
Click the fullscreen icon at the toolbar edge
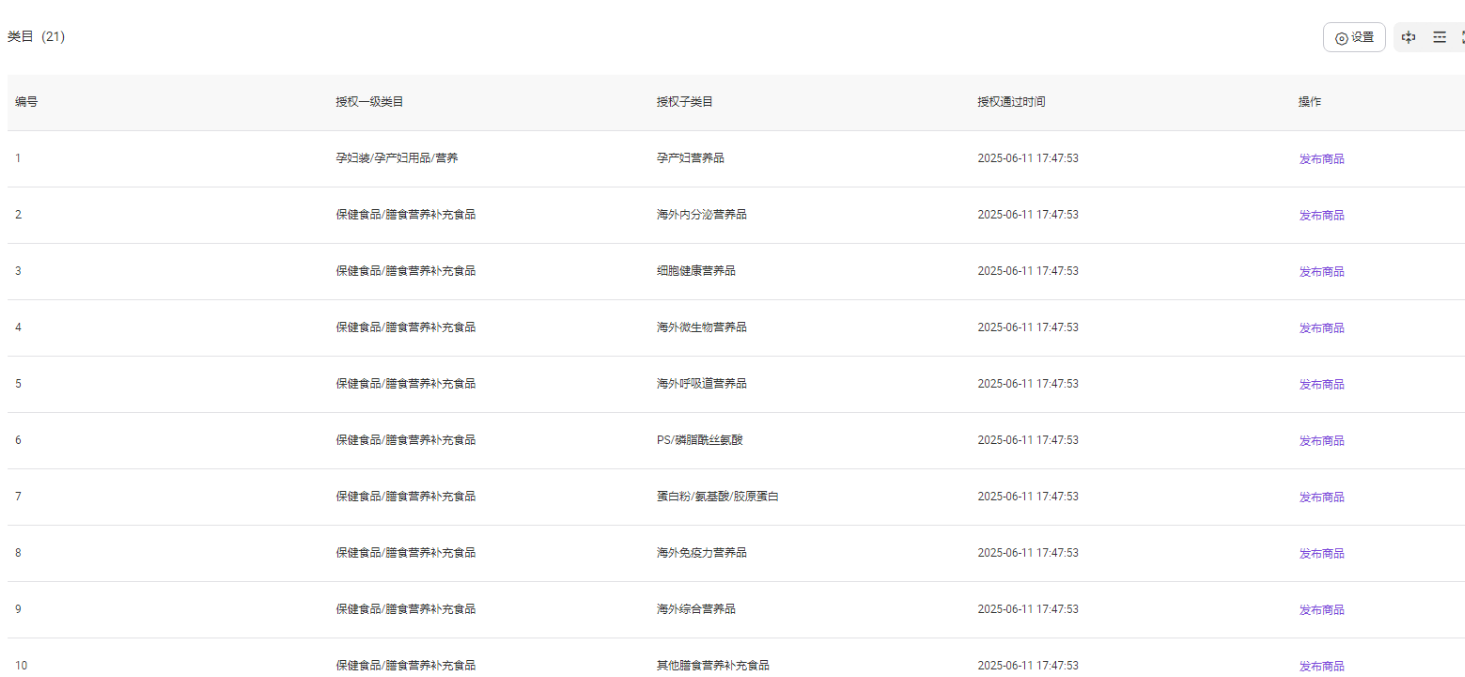click(1461, 37)
